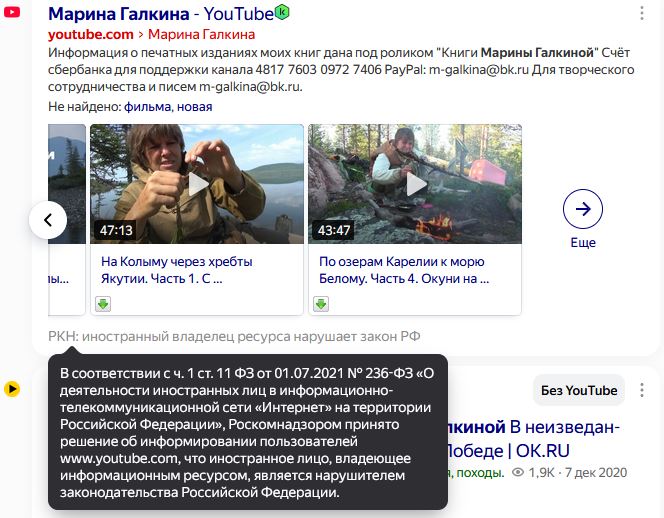This screenshot has width=664, height=518.
Task: Show more videos with the Еще arrow
Action: tap(583, 209)
